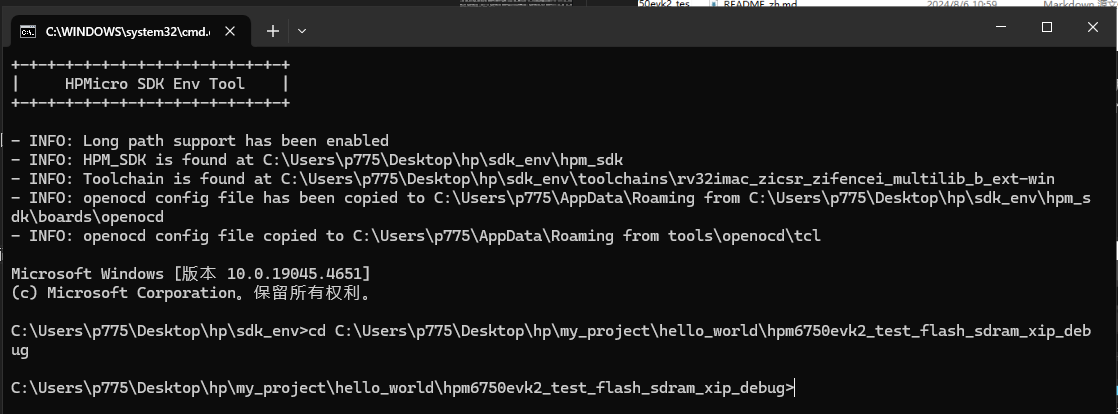Close the cmd.exe terminal tab
The image size is (1118, 414).
click(x=231, y=31)
